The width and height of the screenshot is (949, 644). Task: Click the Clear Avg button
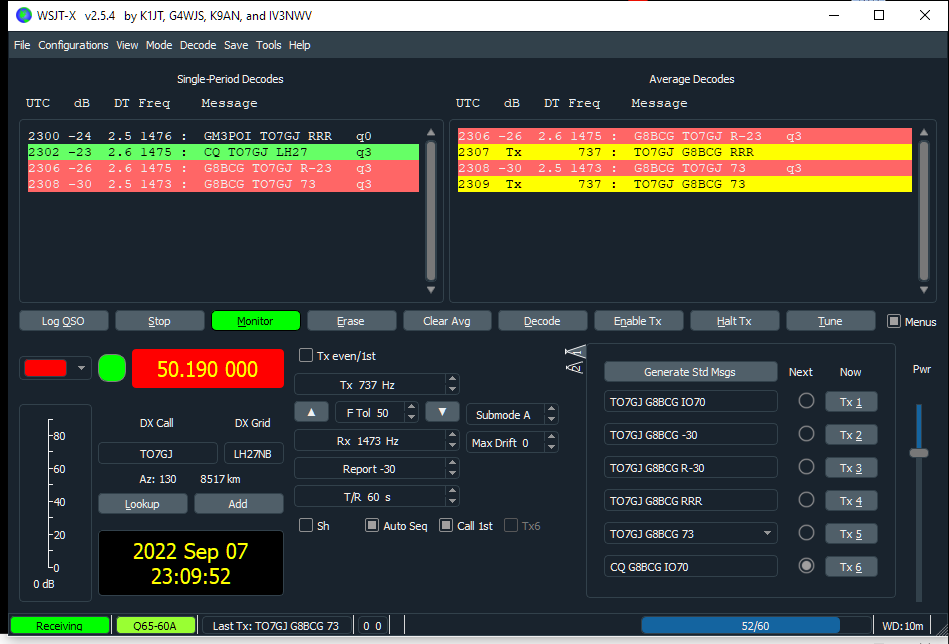point(447,321)
